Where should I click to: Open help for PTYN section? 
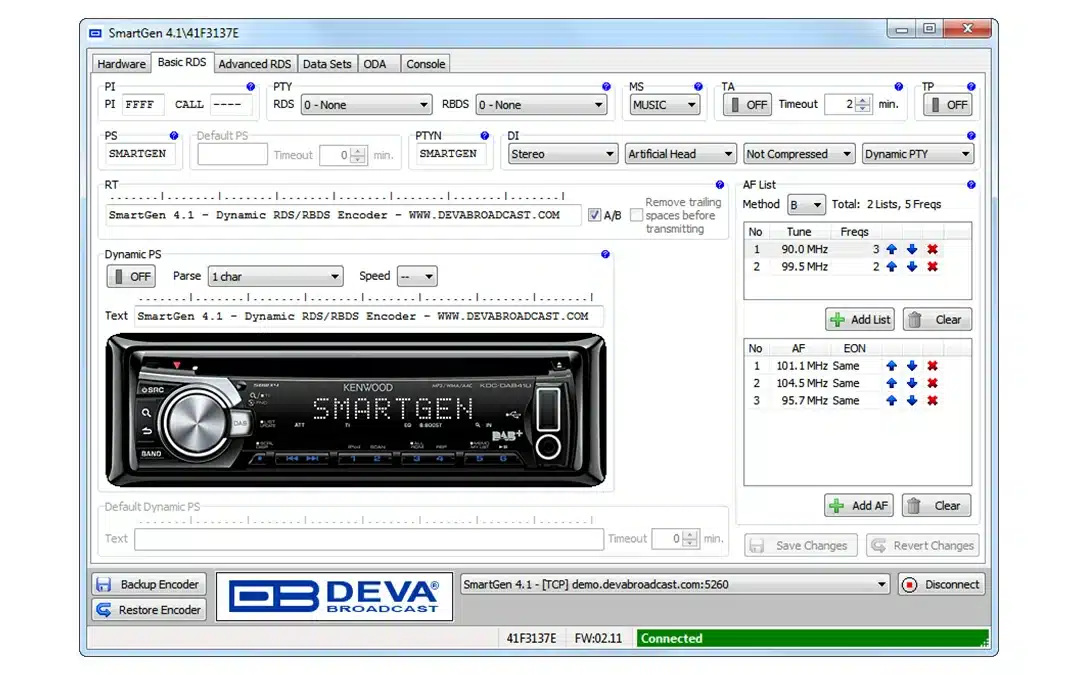pyautogui.click(x=485, y=136)
